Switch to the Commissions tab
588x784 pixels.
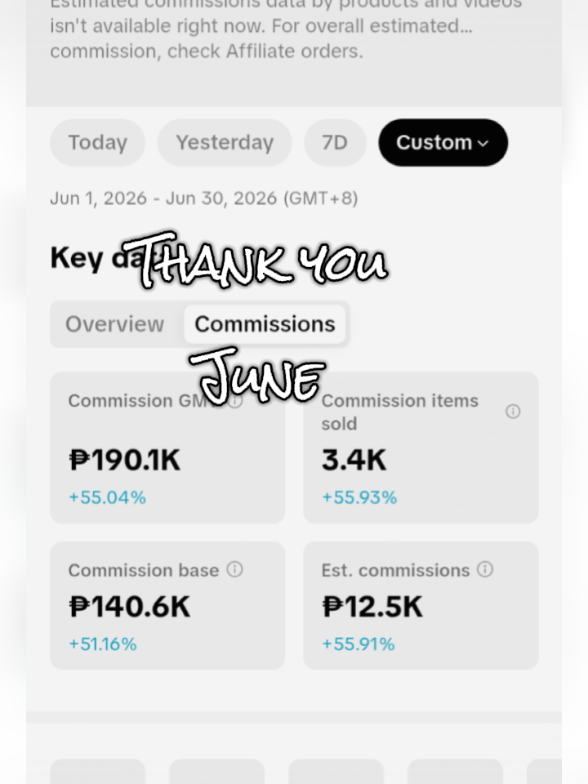[265, 324]
